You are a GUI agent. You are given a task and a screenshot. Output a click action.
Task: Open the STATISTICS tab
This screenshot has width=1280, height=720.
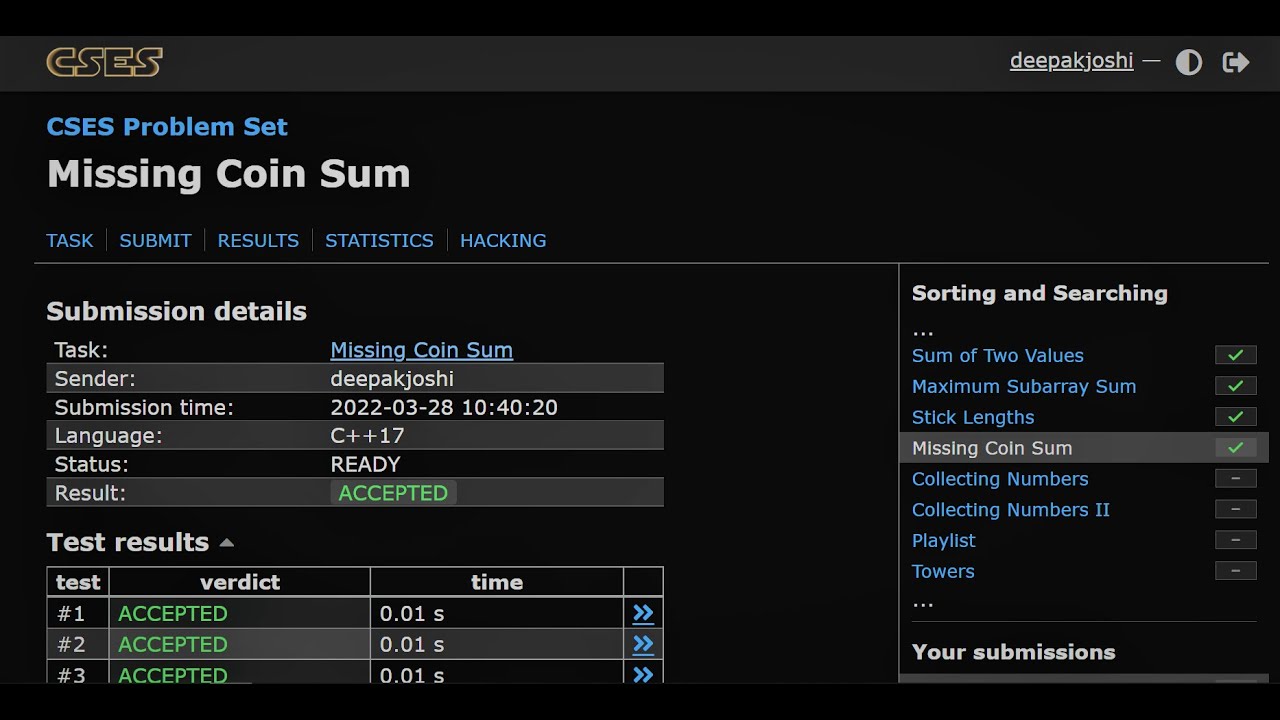pos(379,240)
